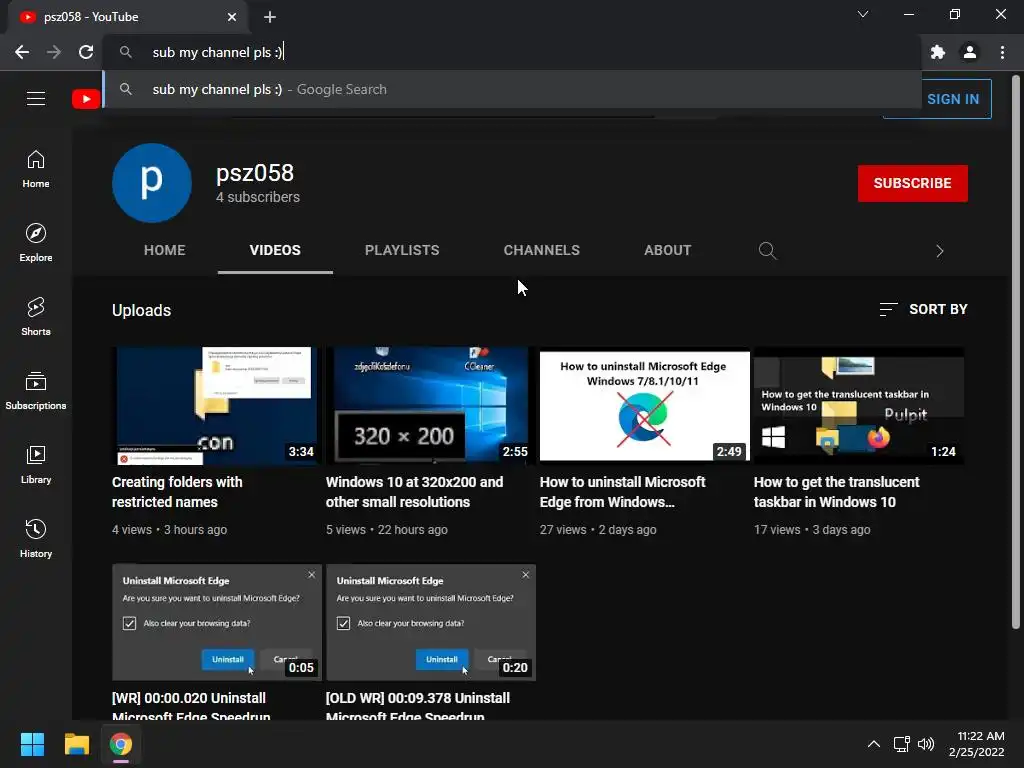Image resolution: width=1024 pixels, height=768 pixels.
Task: Click the Chrome taskbar icon
Action: point(121,744)
